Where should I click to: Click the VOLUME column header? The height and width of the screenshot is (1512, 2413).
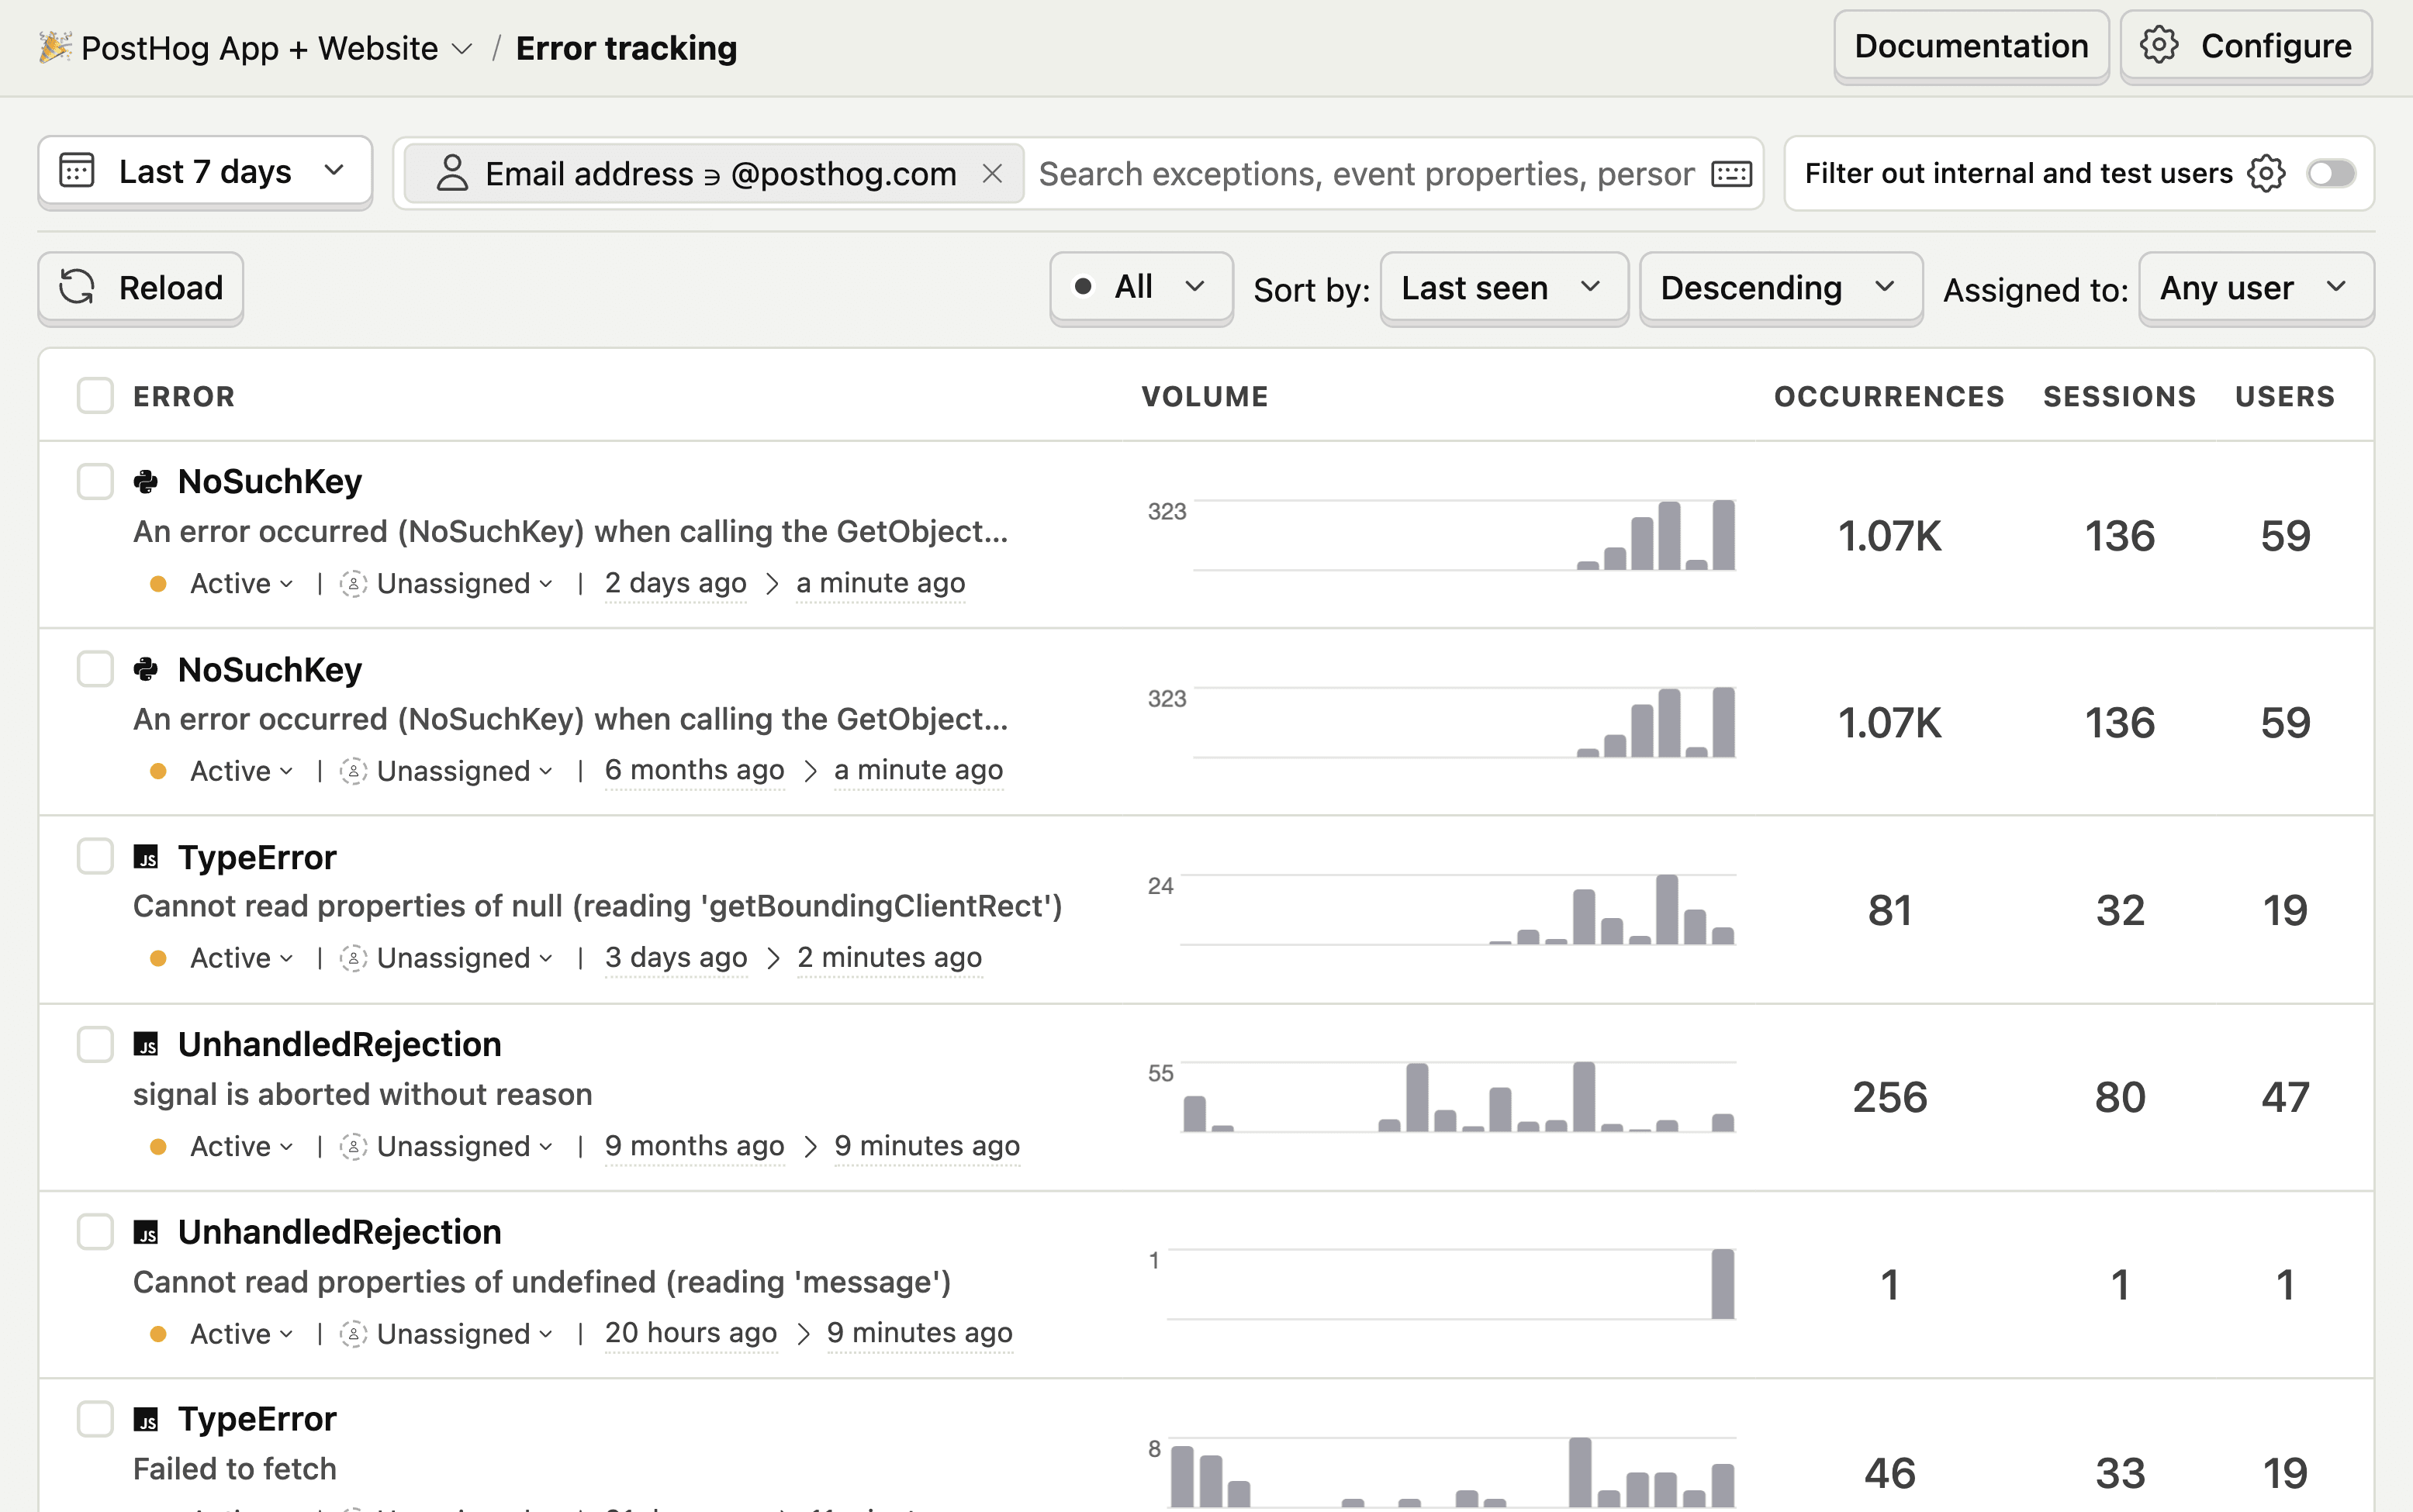click(1205, 396)
